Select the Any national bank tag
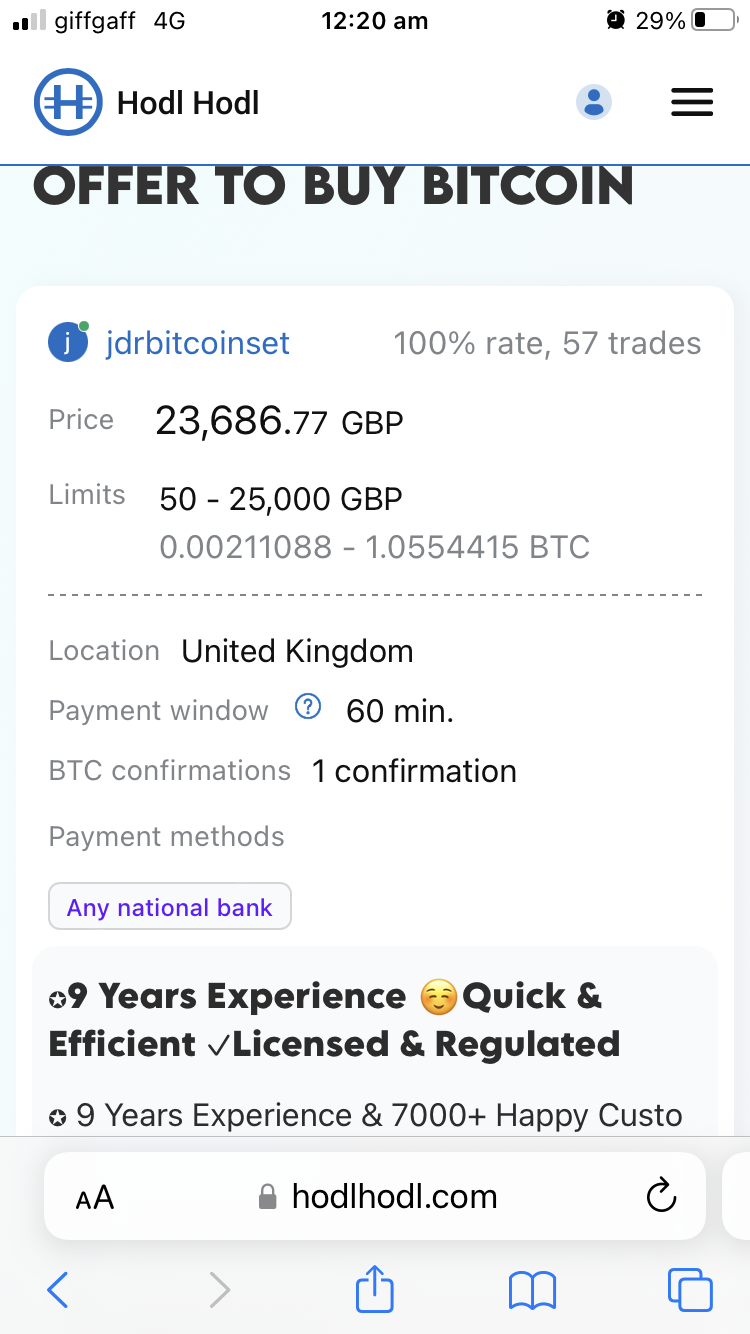The image size is (750, 1334). click(170, 907)
